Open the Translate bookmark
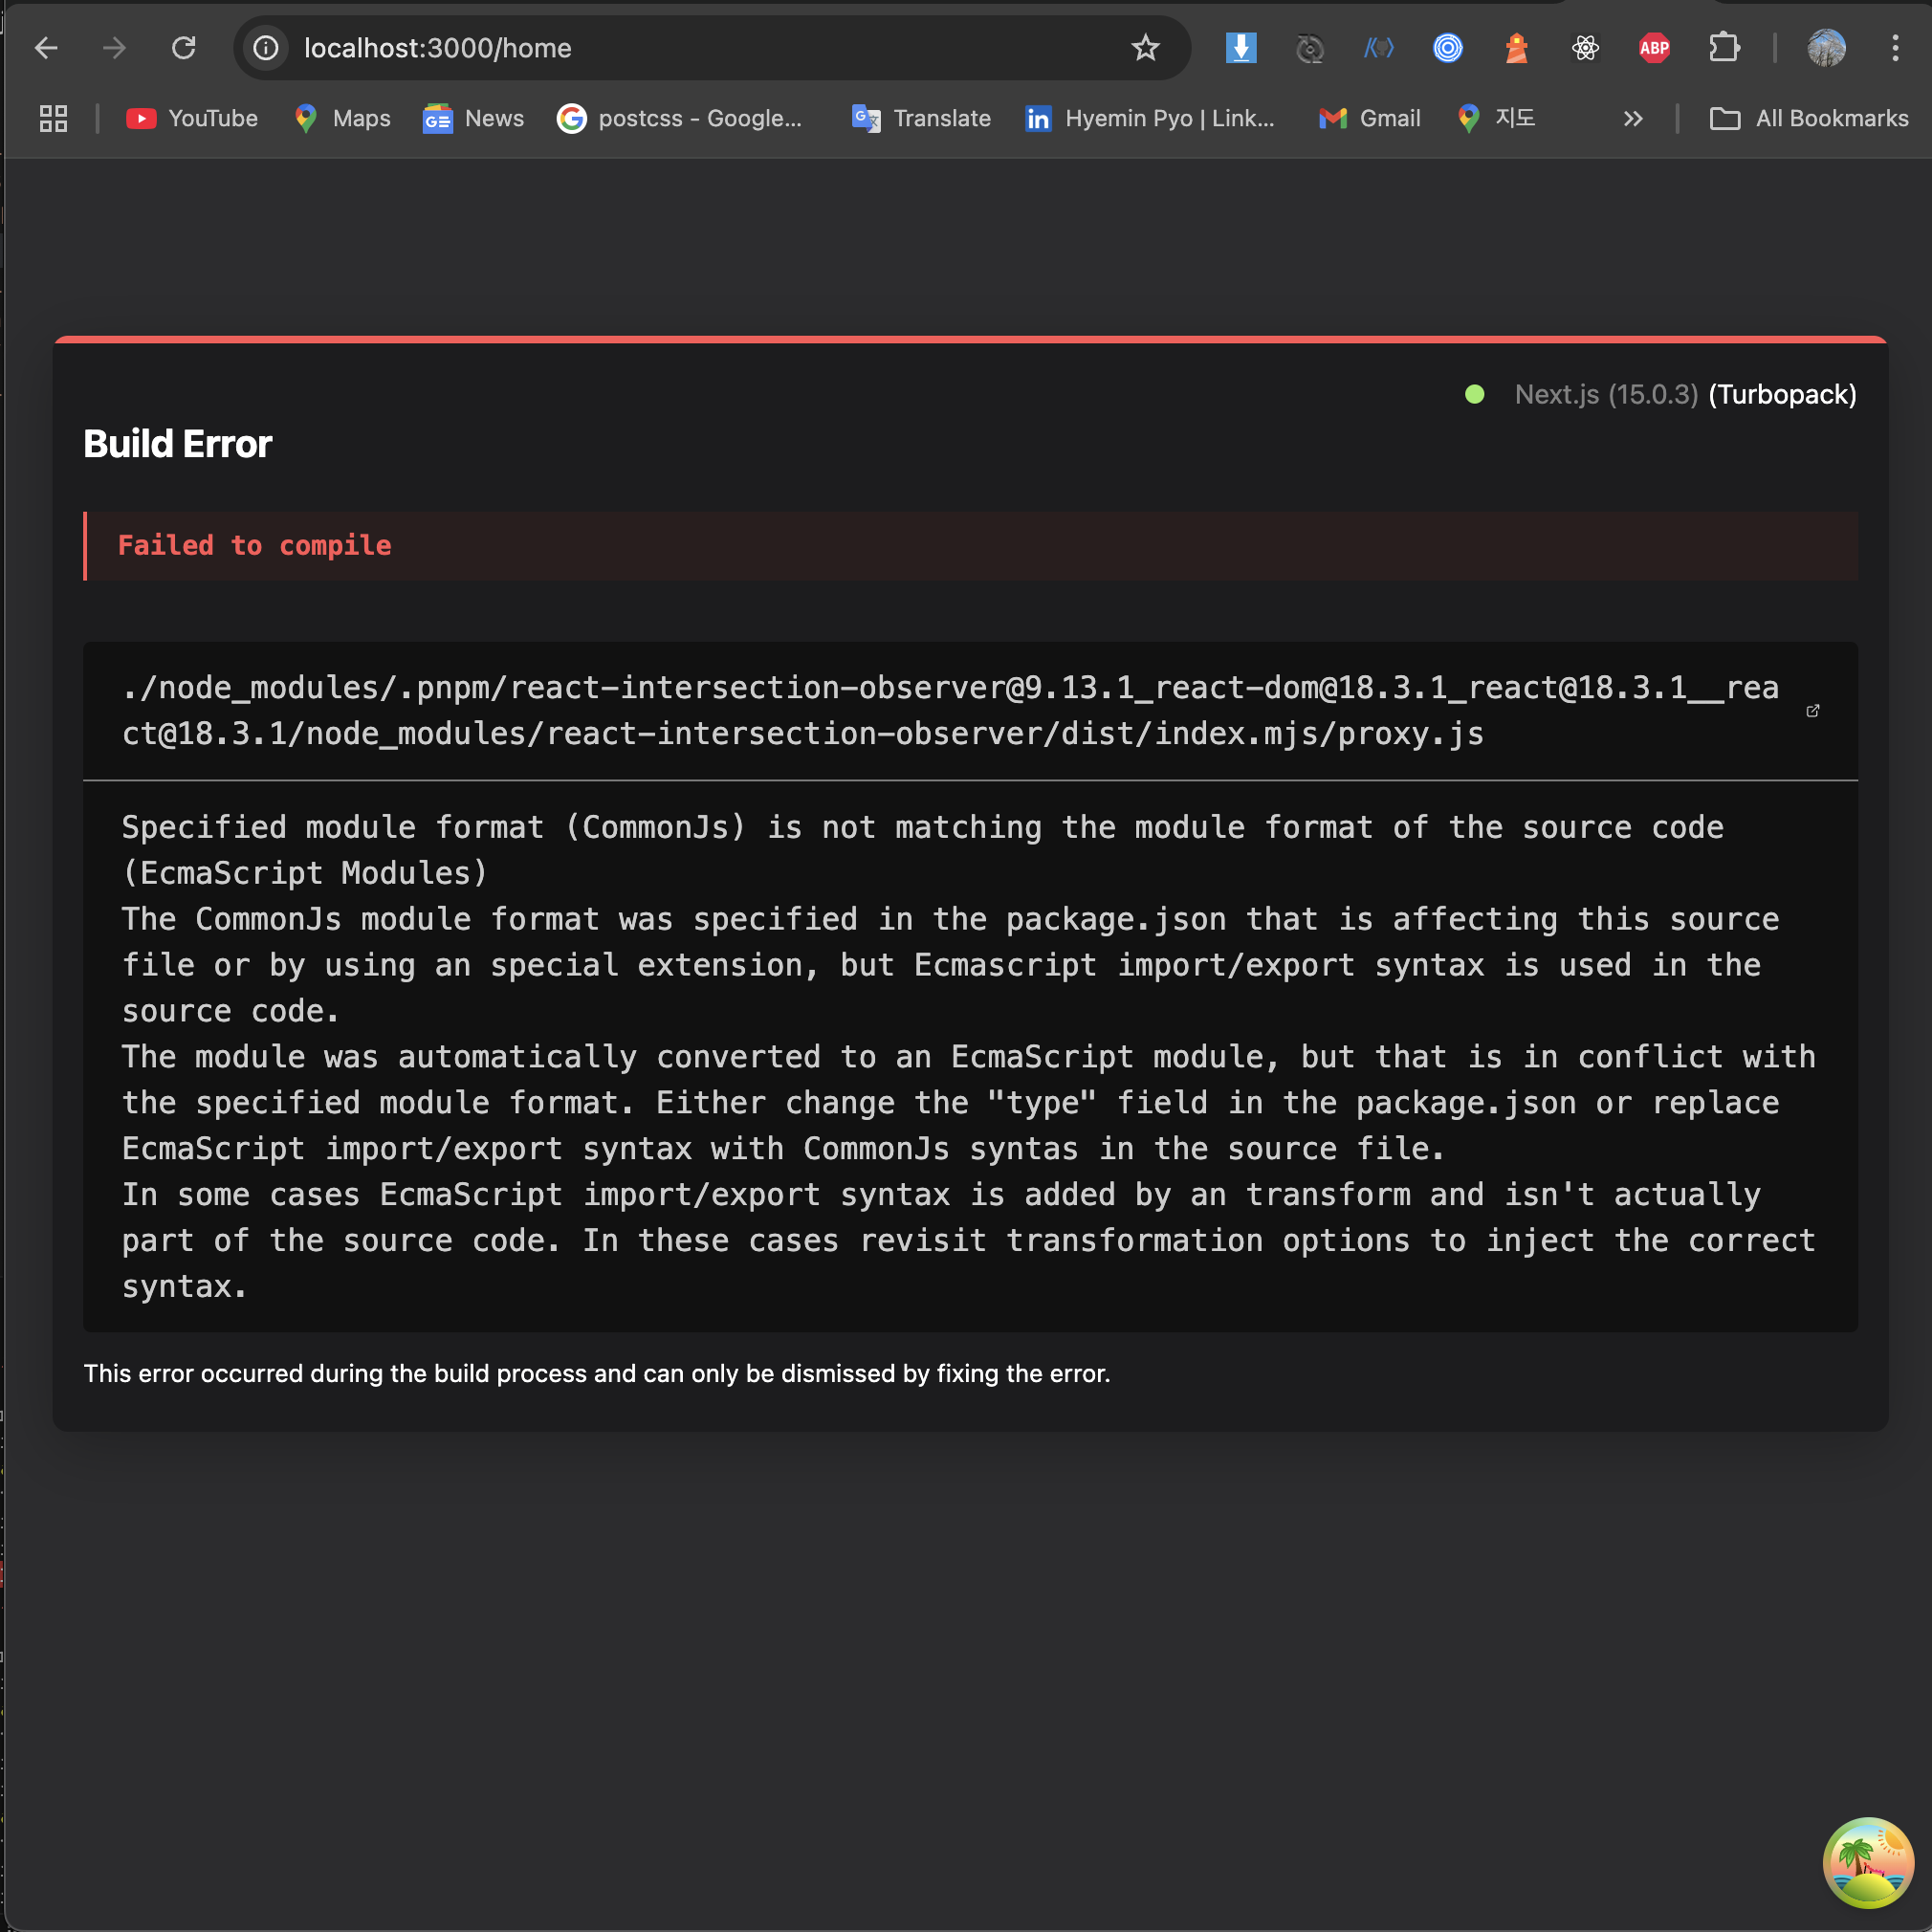1932x1932 pixels. coord(921,119)
